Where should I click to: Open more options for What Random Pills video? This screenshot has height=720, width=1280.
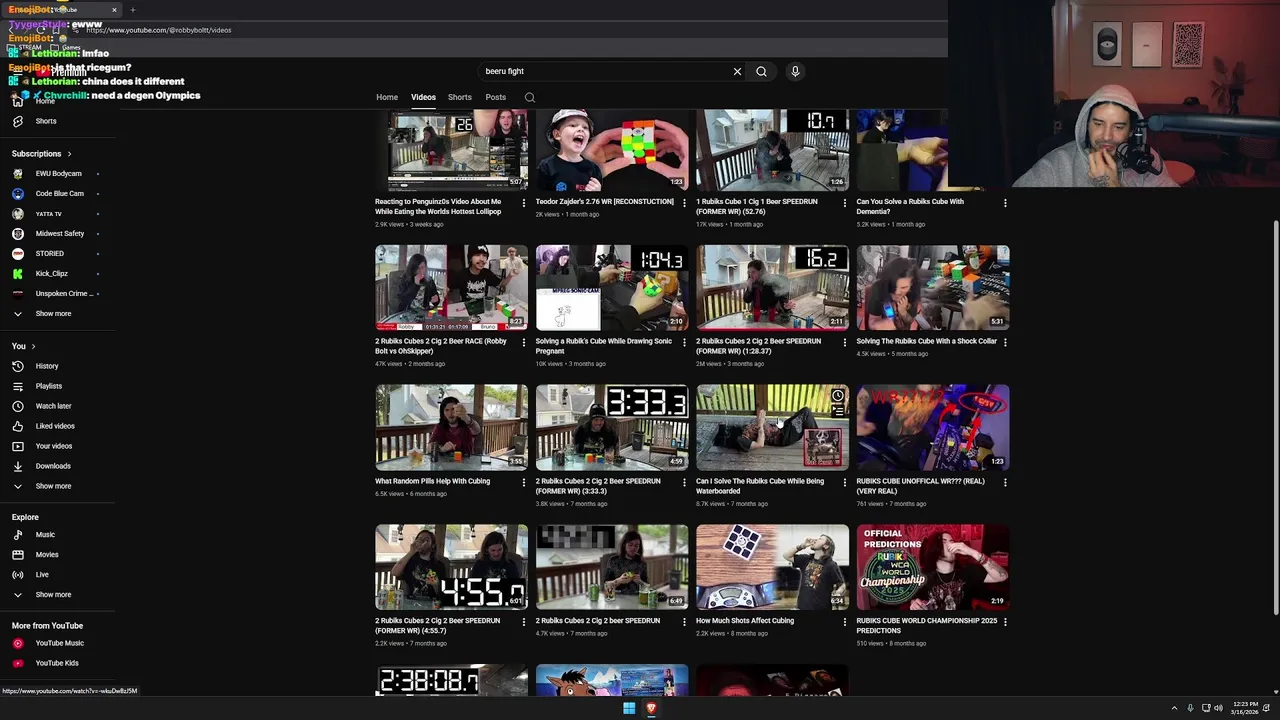[x=523, y=482]
